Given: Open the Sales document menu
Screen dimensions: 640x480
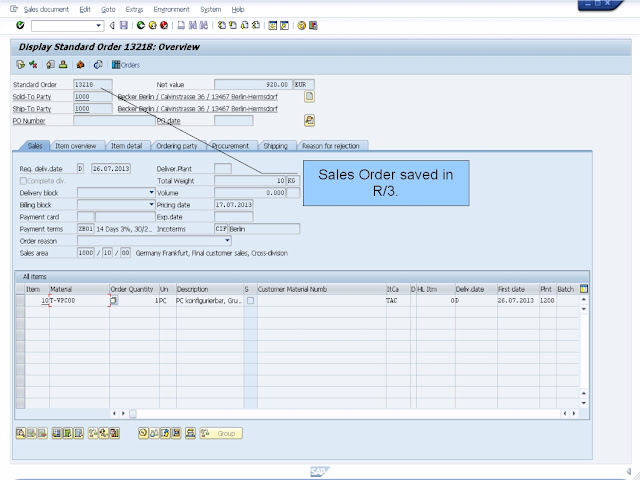Looking at the screenshot, I should pos(46,9).
